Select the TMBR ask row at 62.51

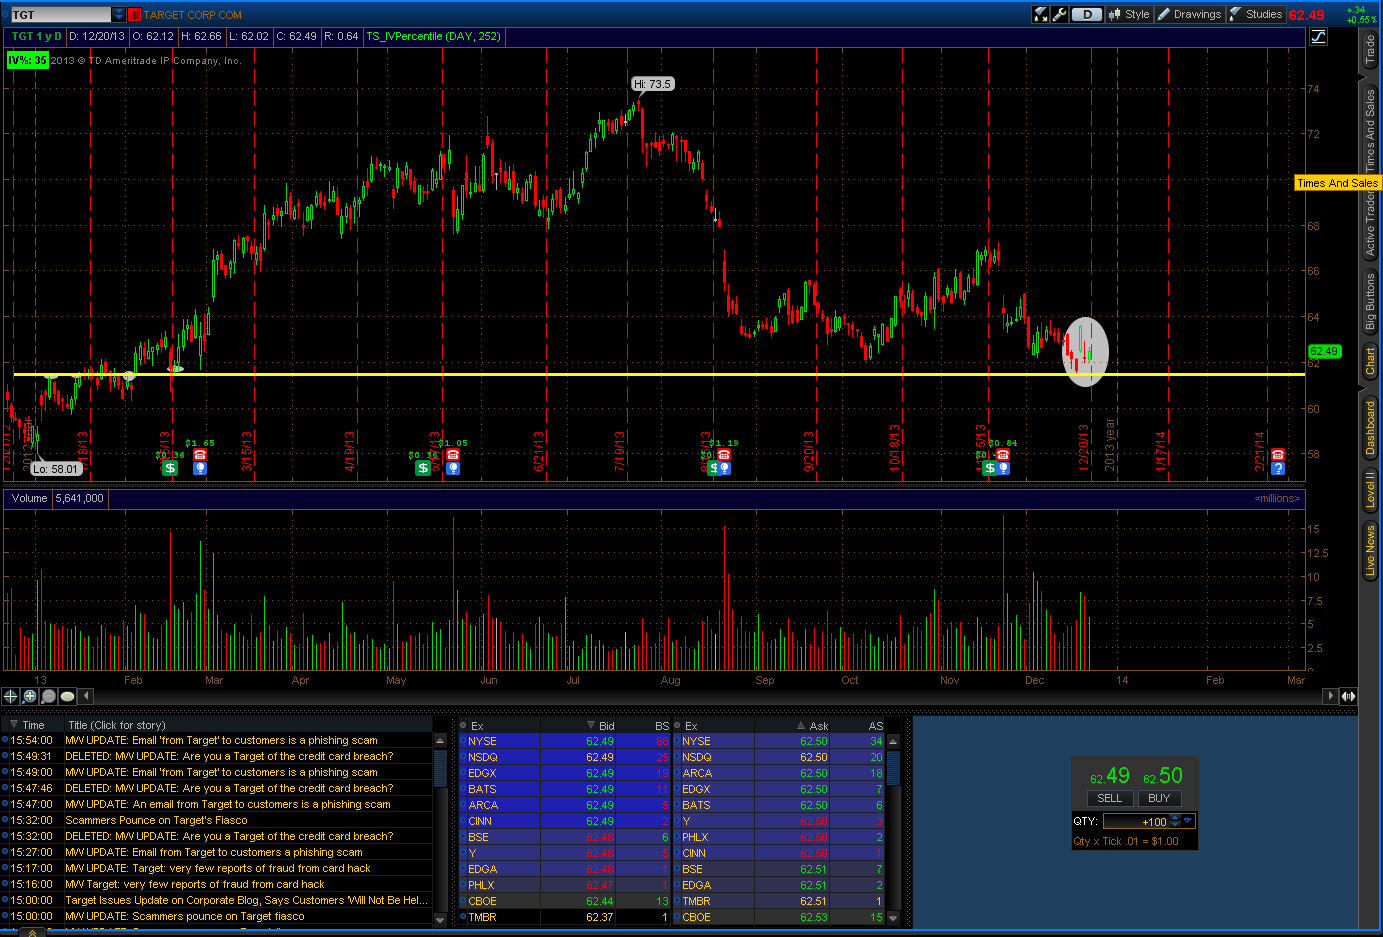(779, 901)
